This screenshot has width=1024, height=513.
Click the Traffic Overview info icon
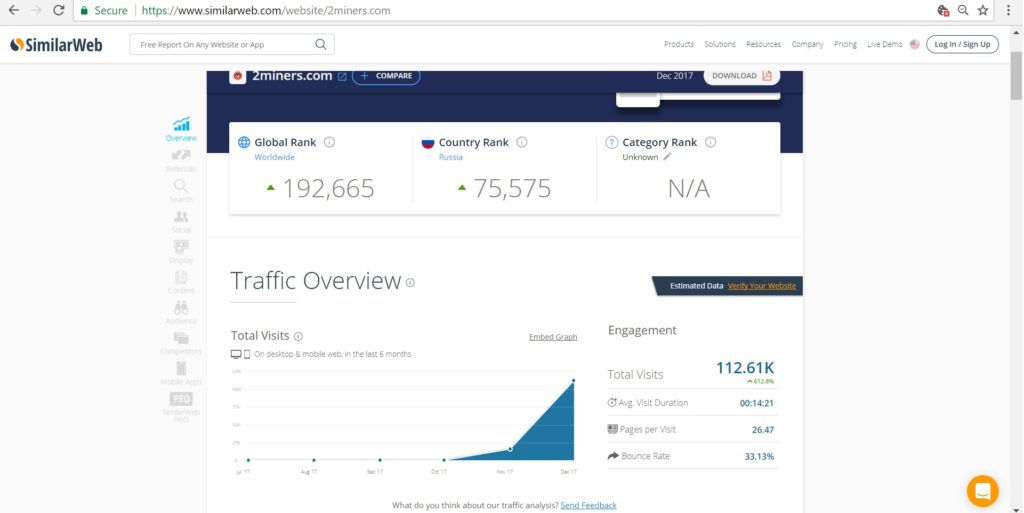(x=410, y=283)
